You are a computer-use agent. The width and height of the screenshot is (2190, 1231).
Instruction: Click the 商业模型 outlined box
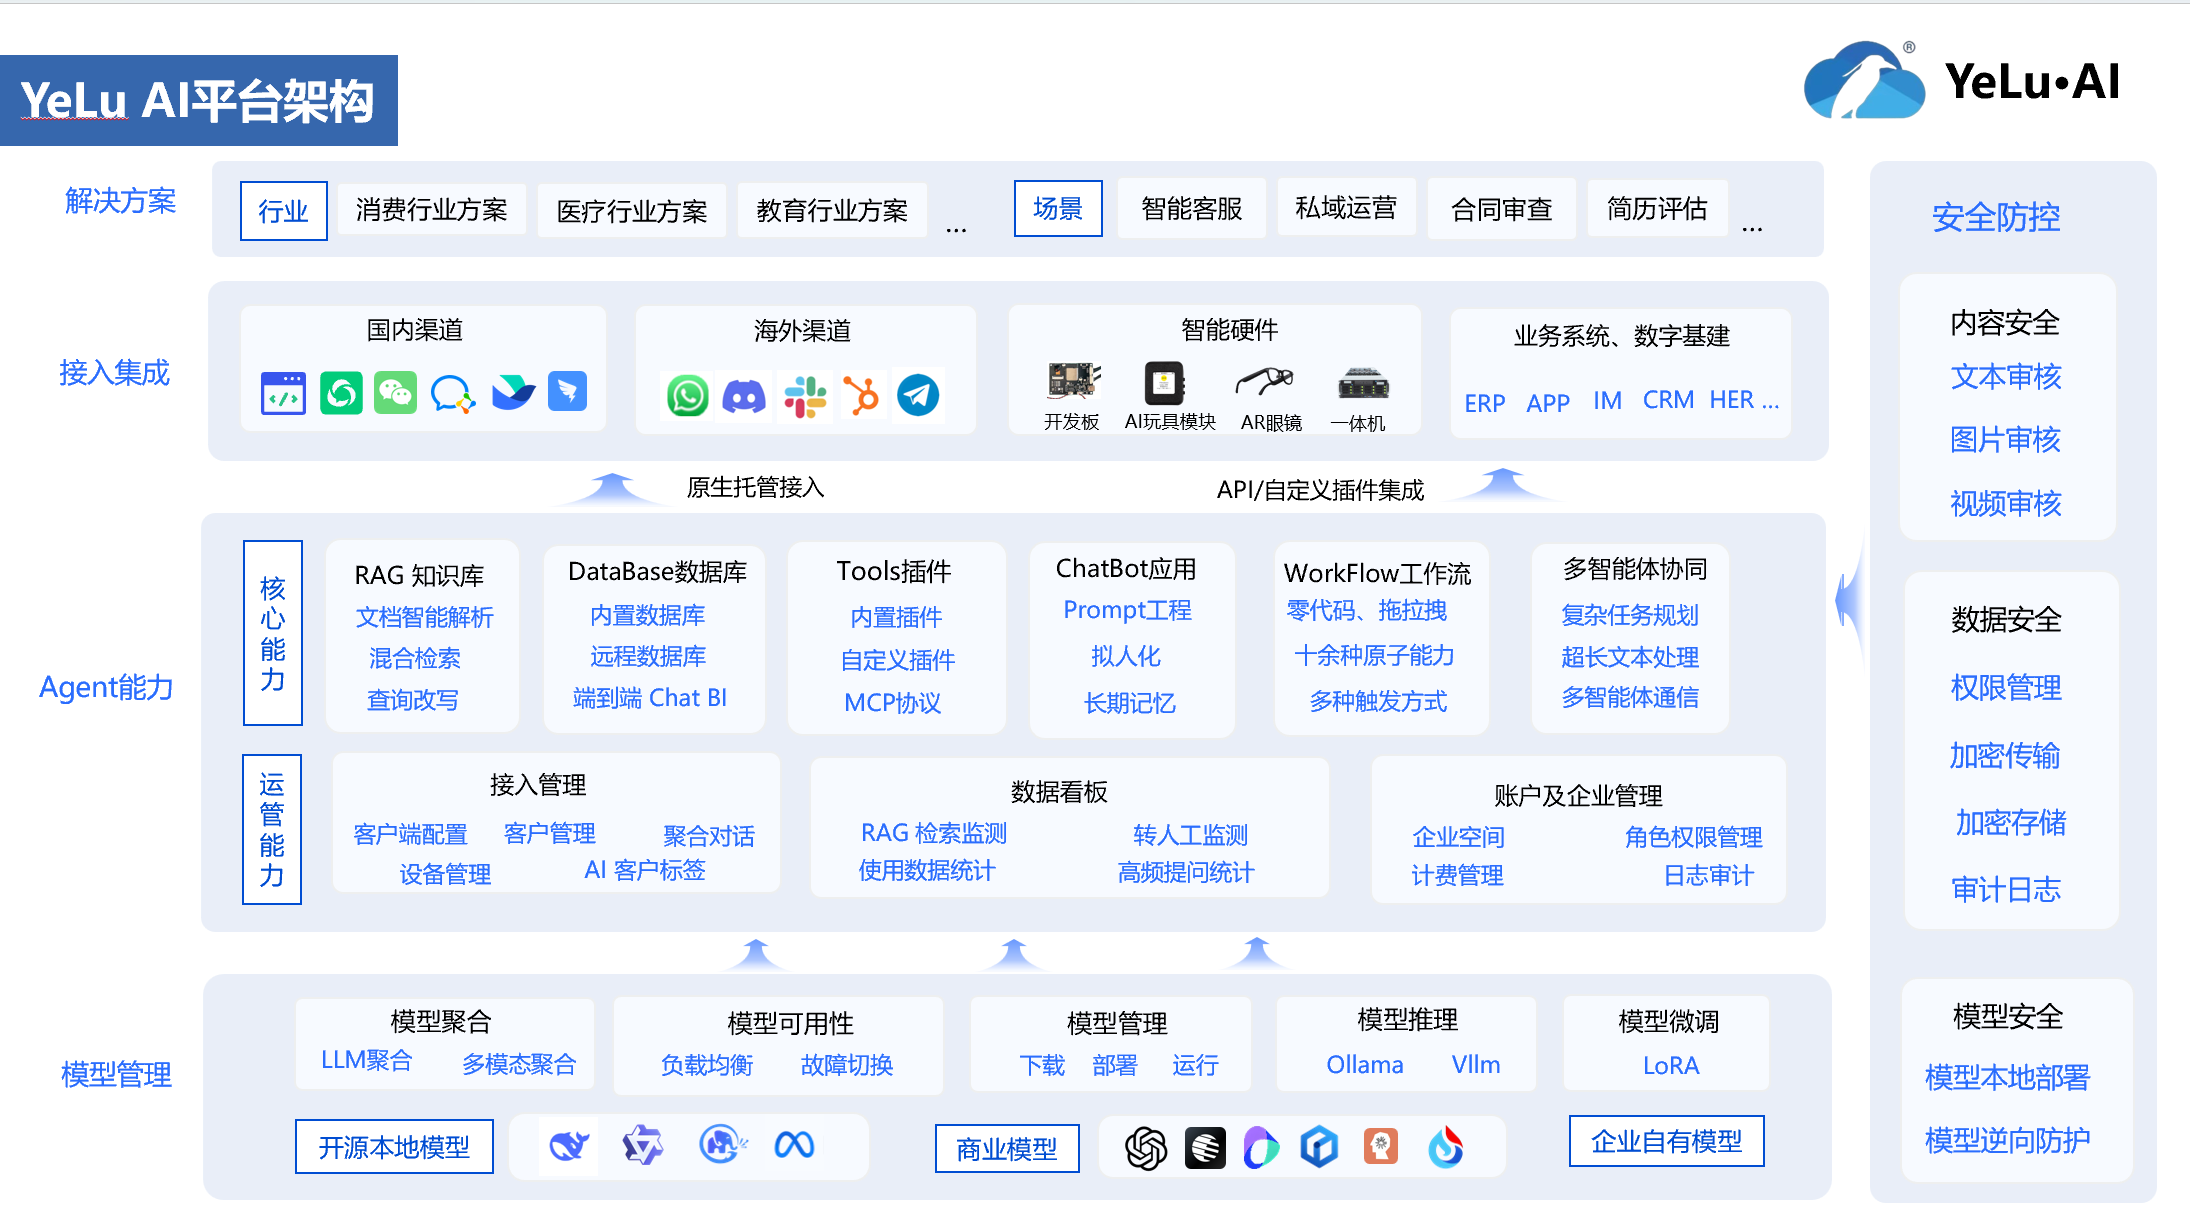tap(1007, 1148)
